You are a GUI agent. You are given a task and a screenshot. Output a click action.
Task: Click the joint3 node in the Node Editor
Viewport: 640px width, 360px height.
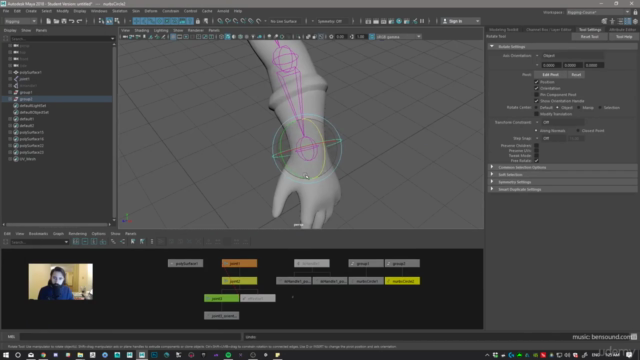pyautogui.click(x=221, y=298)
